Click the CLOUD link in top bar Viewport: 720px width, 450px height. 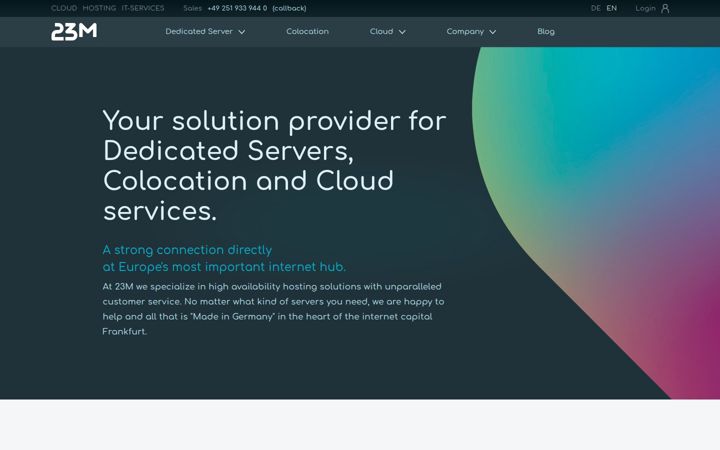point(64,8)
